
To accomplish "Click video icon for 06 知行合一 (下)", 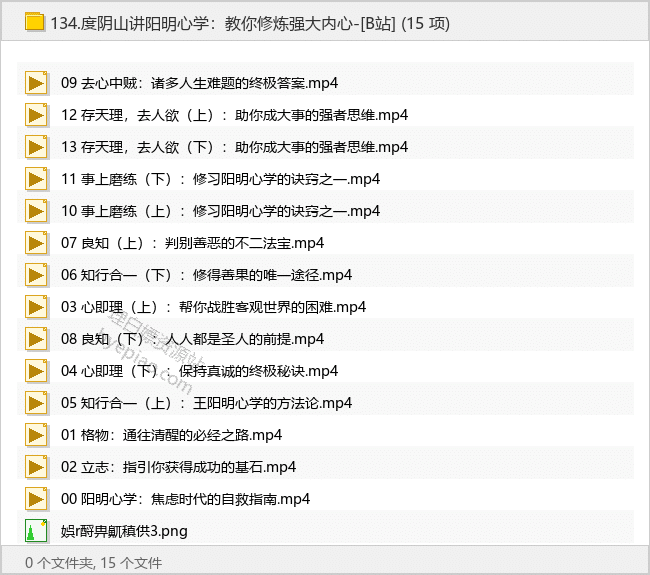I will click(36, 275).
